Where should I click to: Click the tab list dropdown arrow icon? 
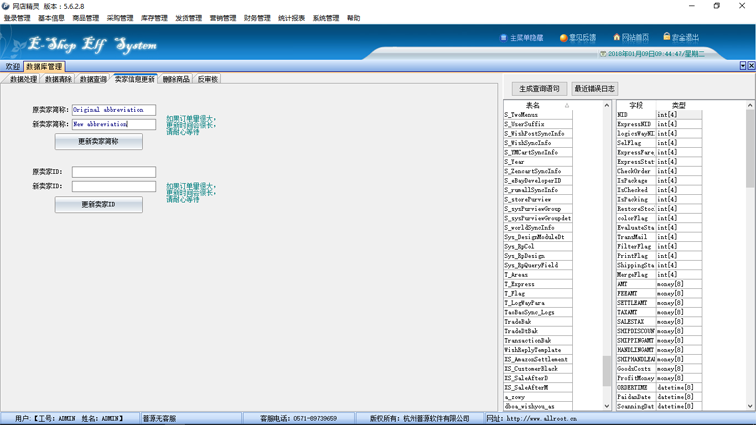click(742, 66)
